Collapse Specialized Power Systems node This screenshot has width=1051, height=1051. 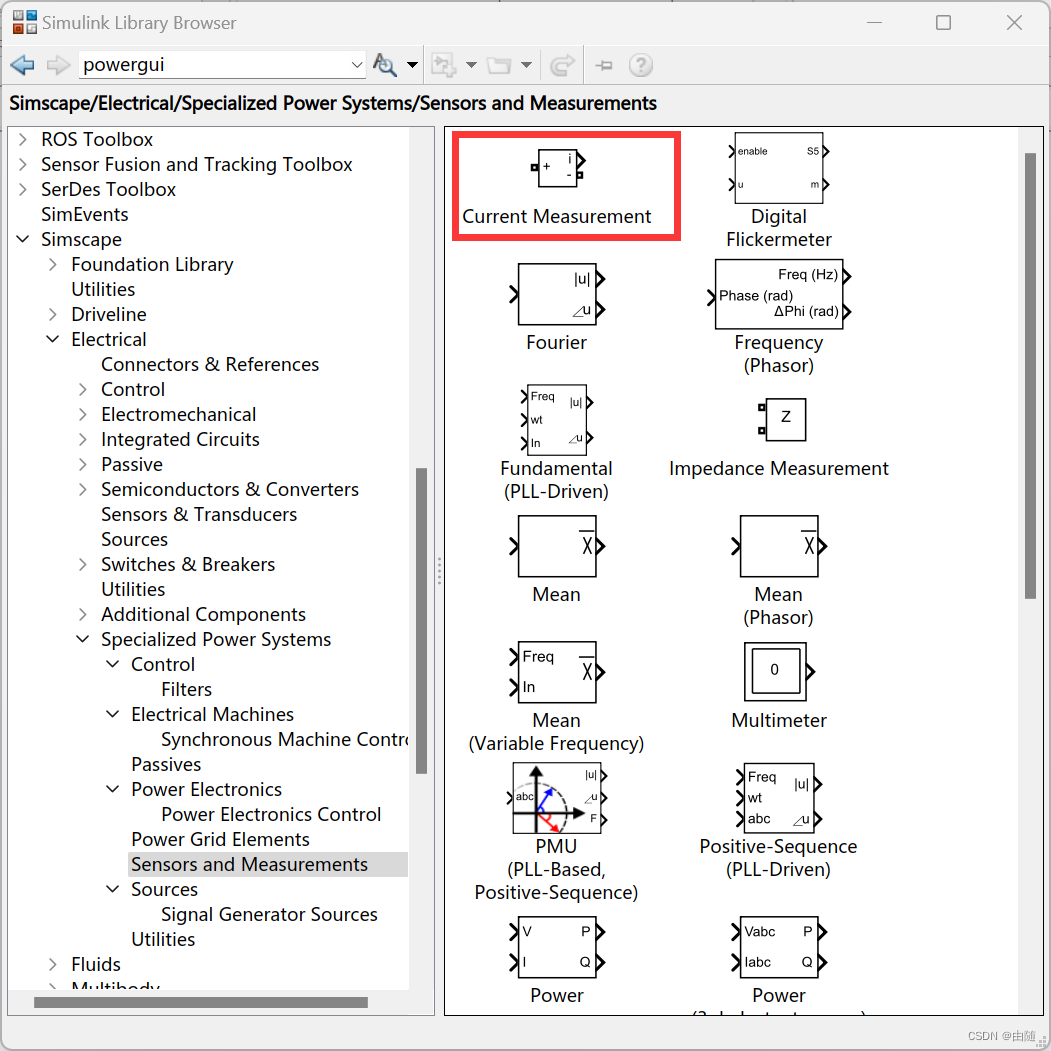[82, 639]
